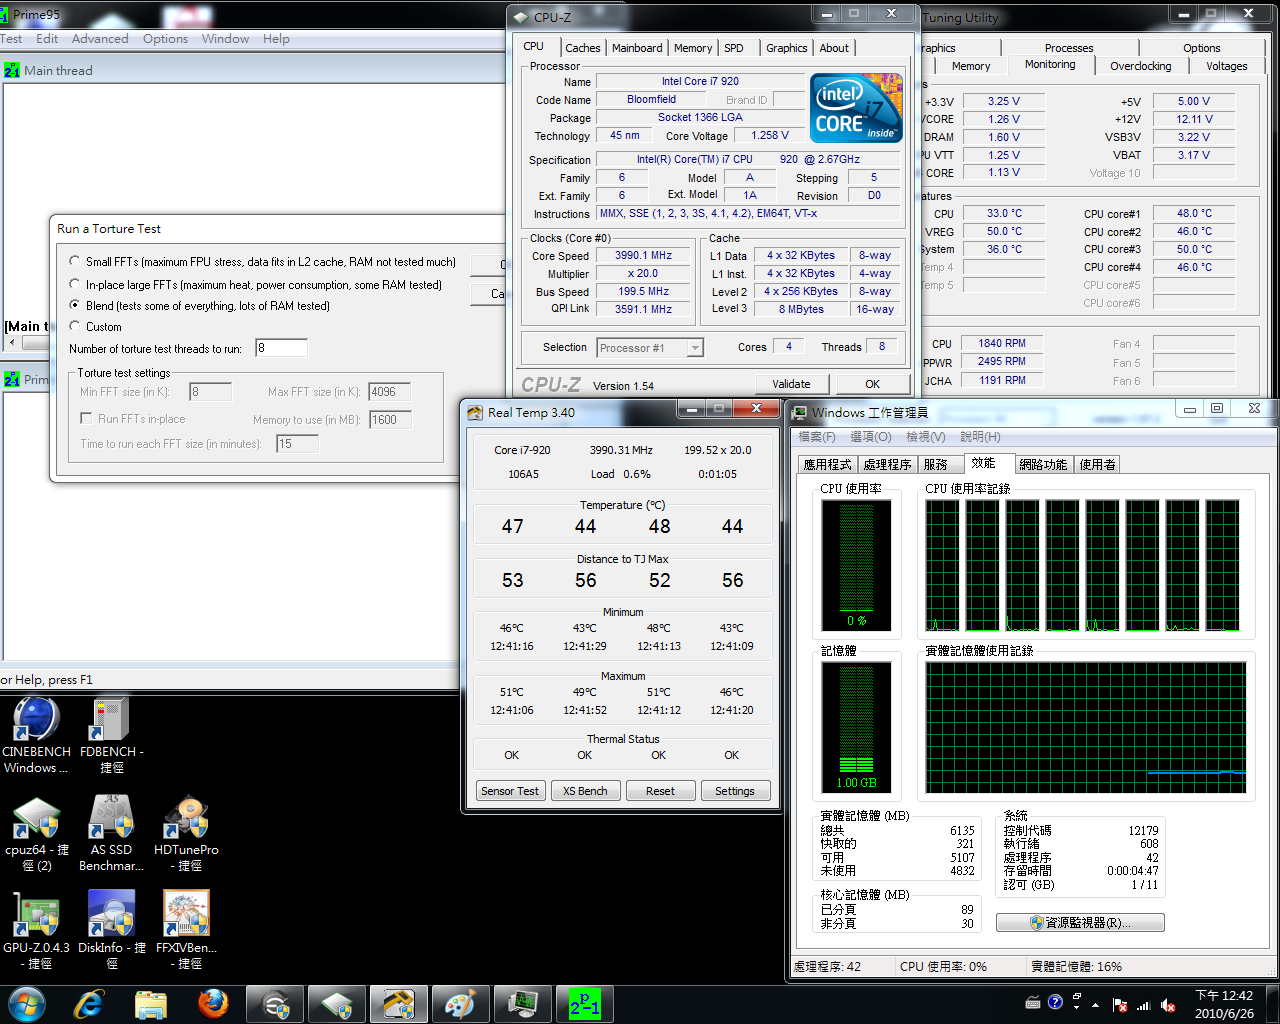Toggle Run FFTs in-place checkbox
The width and height of the screenshot is (1280, 1024).
[x=86, y=418]
